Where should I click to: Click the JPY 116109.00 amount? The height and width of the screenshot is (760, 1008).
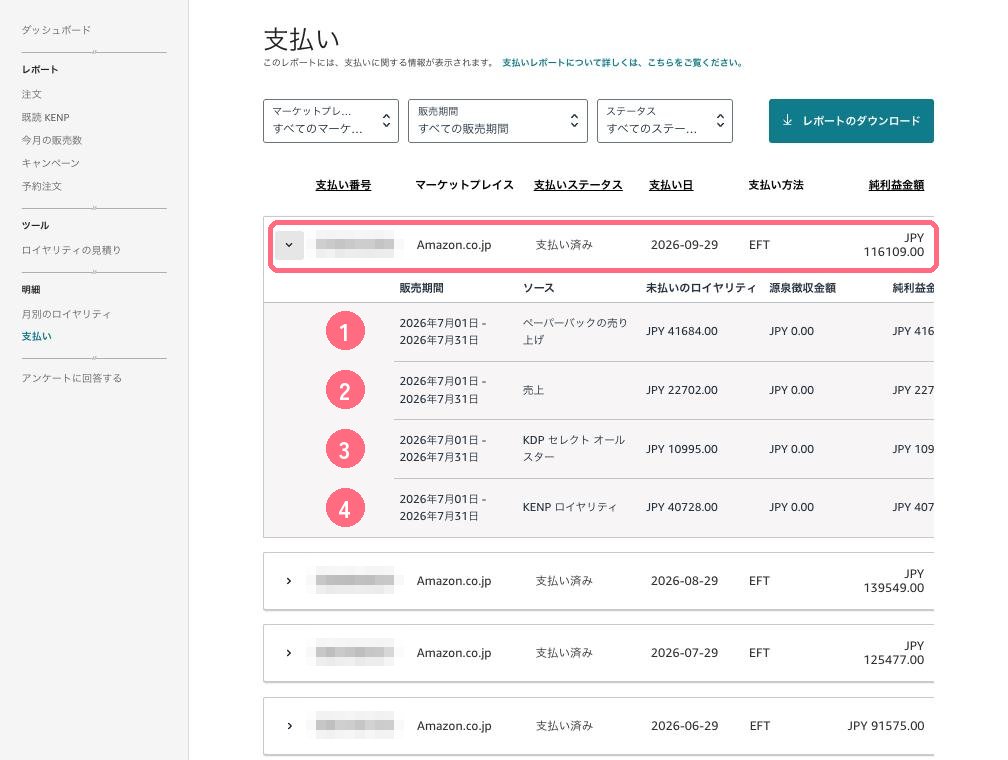pyautogui.click(x=894, y=245)
